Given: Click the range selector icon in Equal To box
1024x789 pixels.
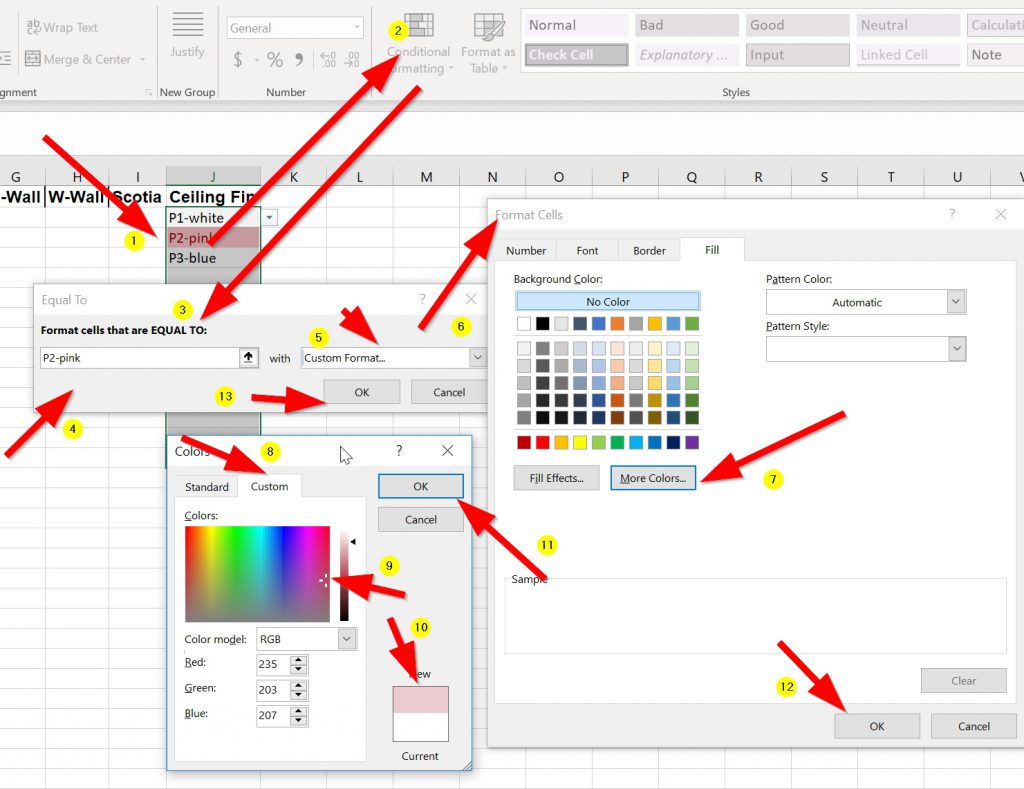Looking at the screenshot, I should [x=249, y=358].
